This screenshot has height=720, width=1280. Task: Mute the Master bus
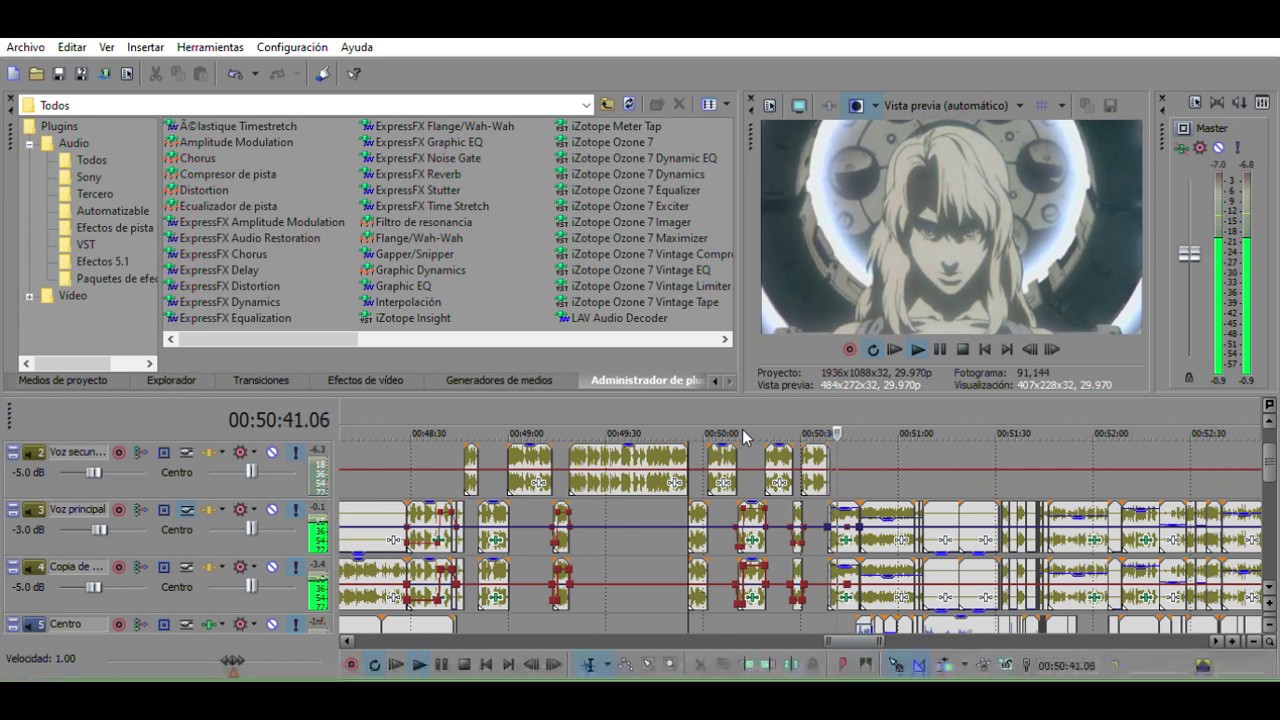coord(1218,148)
